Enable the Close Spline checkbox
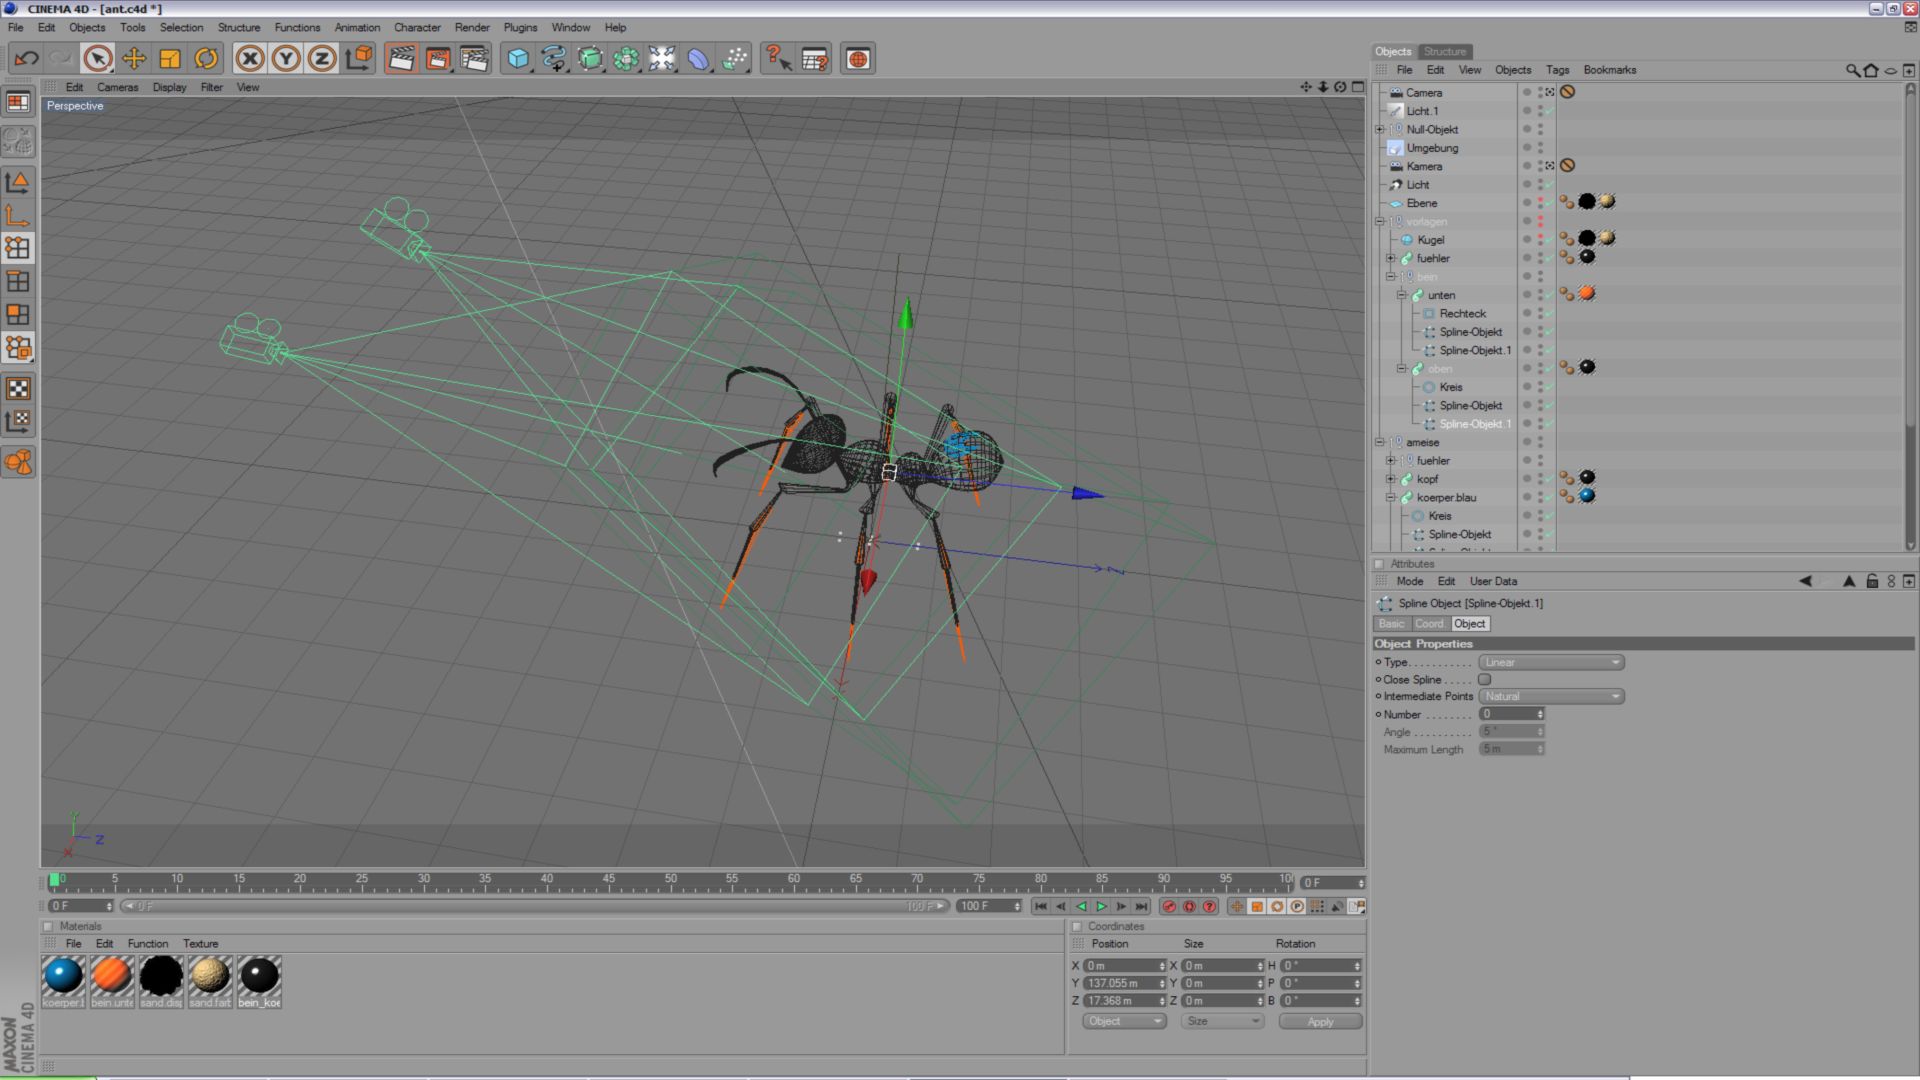This screenshot has width=1920, height=1080. pos(1485,680)
